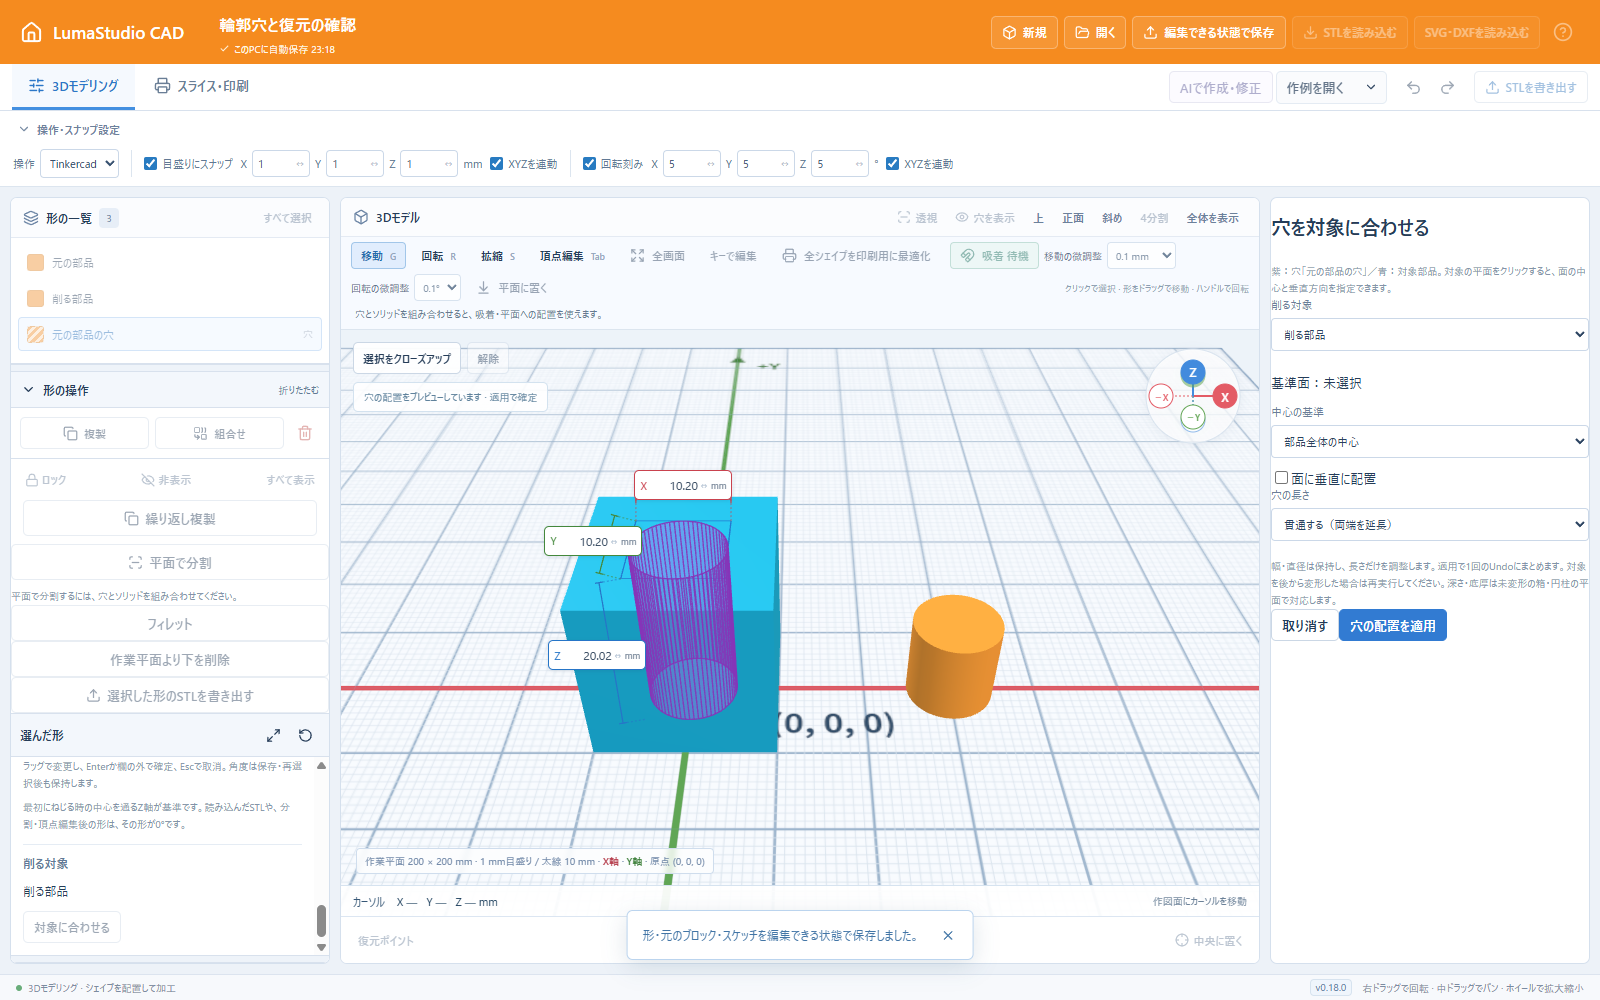Toggle 目盛りにスナップ checkbox
The width and height of the screenshot is (1600, 1000).
[151, 164]
